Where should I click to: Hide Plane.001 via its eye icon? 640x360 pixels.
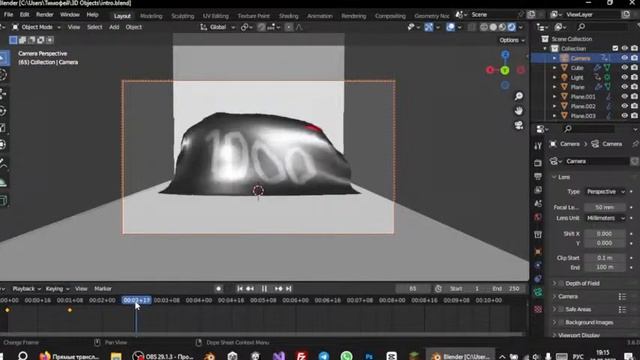(624, 97)
